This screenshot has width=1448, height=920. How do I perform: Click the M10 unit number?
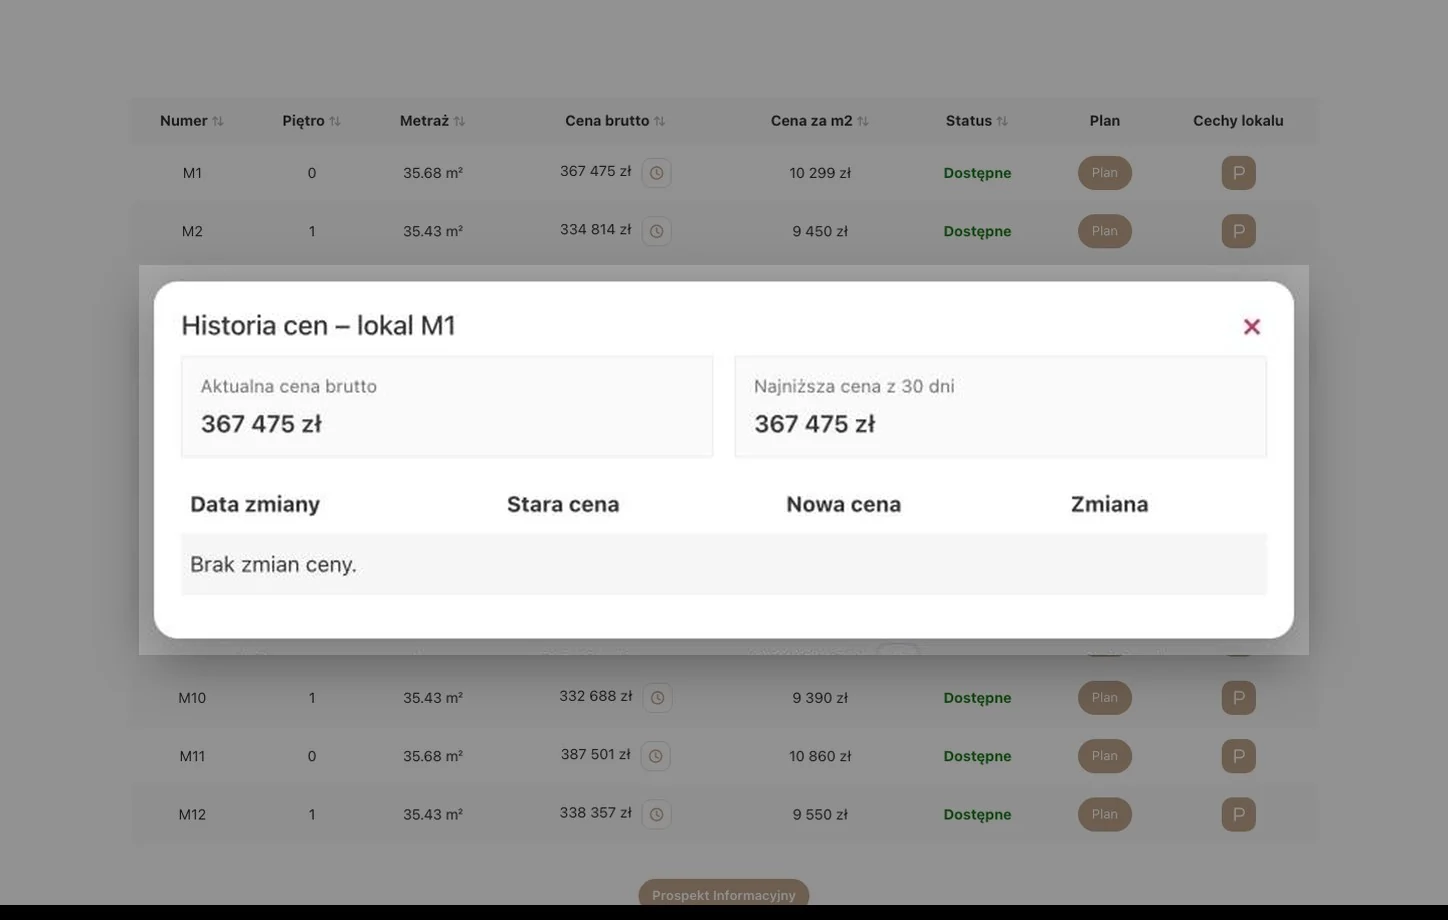(x=192, y=698)
